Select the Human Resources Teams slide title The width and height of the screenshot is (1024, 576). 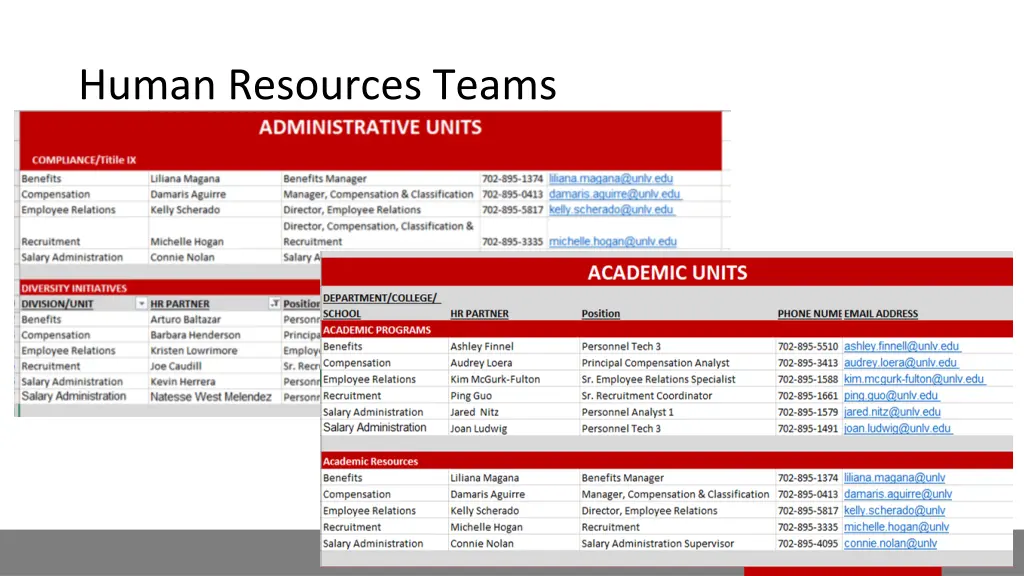(317, 85)
